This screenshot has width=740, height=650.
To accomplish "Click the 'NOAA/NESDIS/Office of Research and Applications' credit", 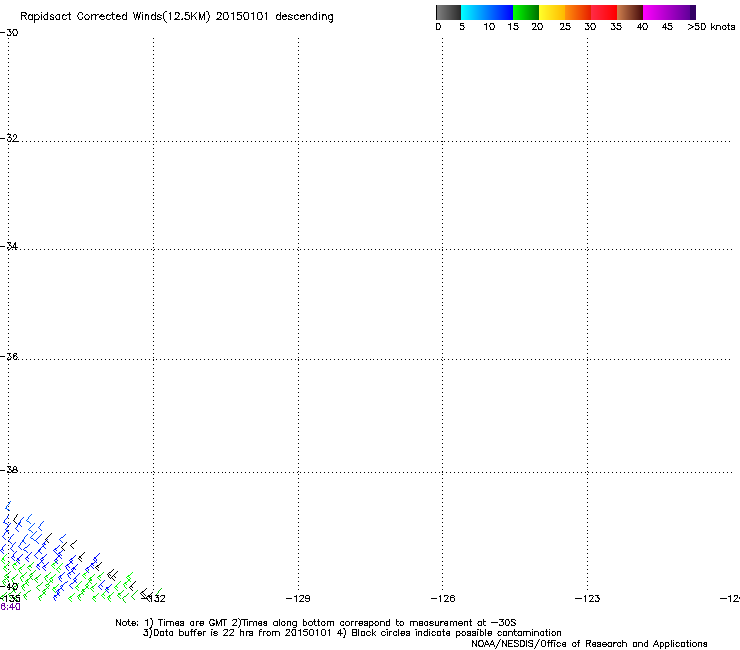I will click(x=589, y=644).
